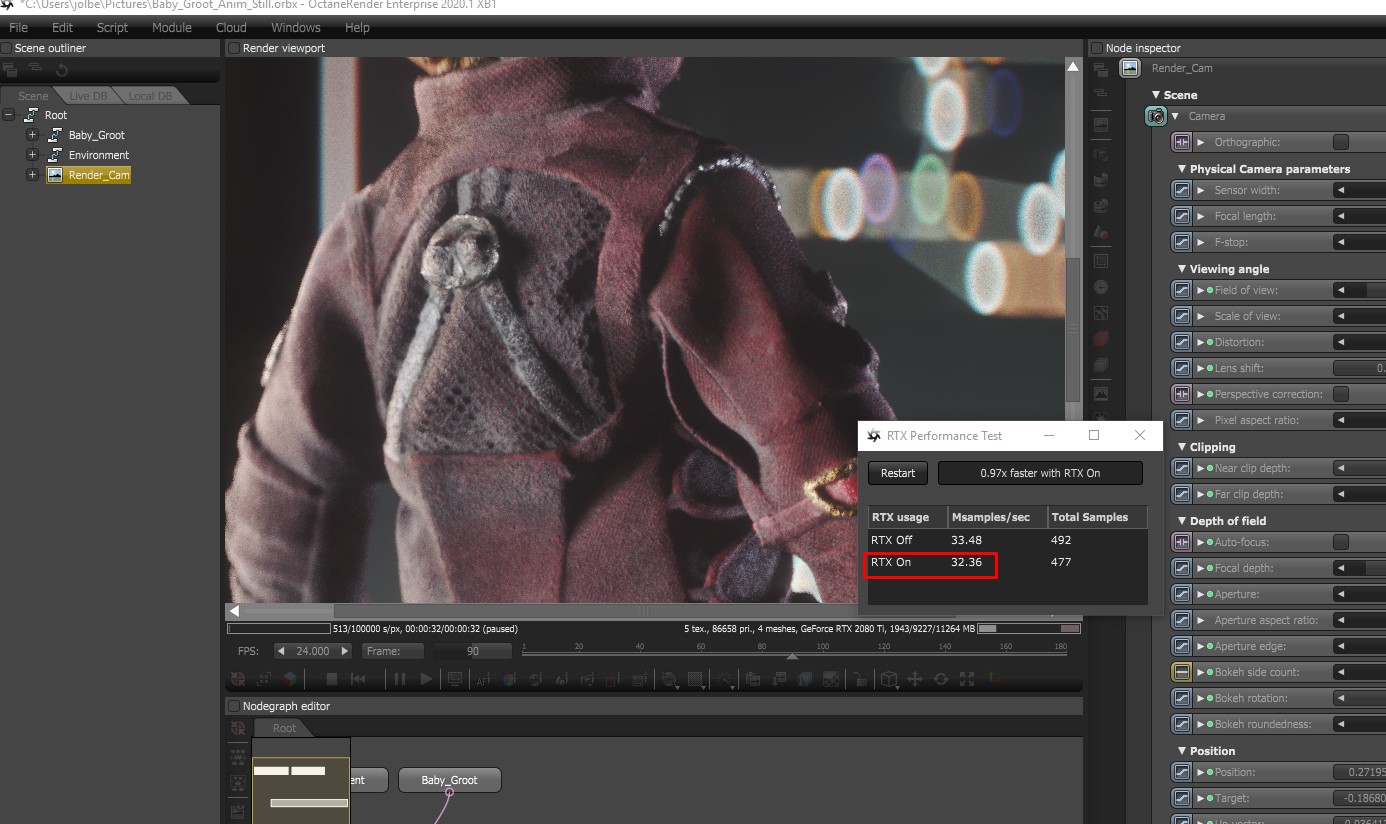1386x824 pixels.
Task: Open the Root tab in Nodegraph editor
Action: (x=285, y=728)
